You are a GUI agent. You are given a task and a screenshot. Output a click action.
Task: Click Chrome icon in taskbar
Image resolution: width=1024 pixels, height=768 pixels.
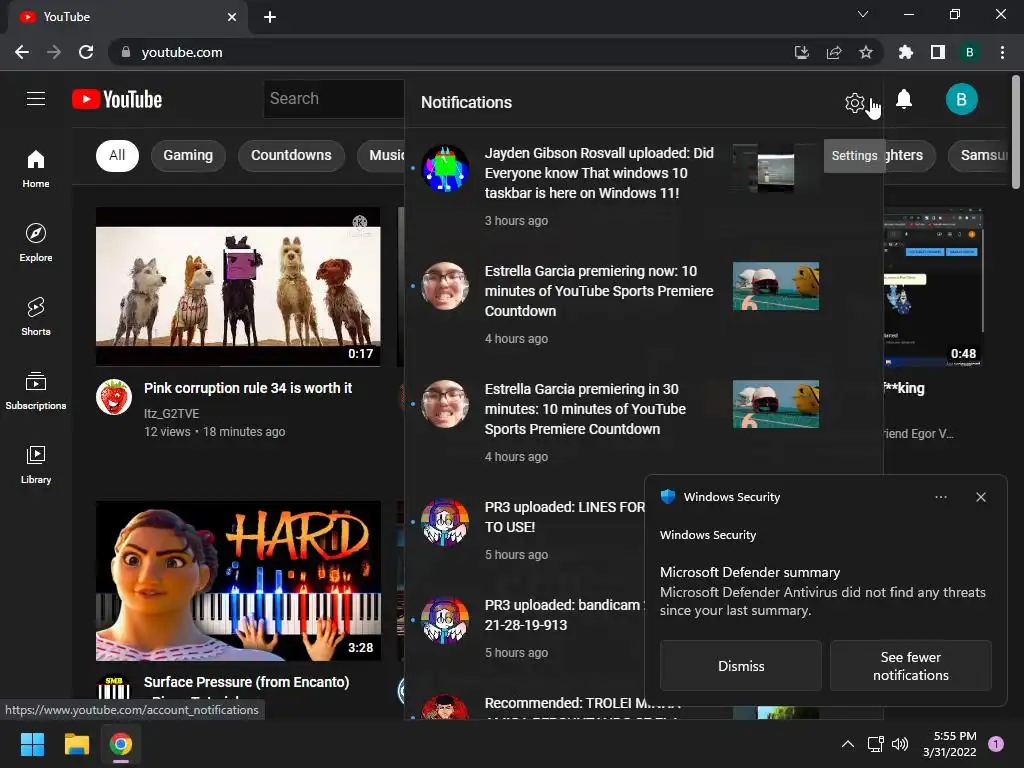121,744
